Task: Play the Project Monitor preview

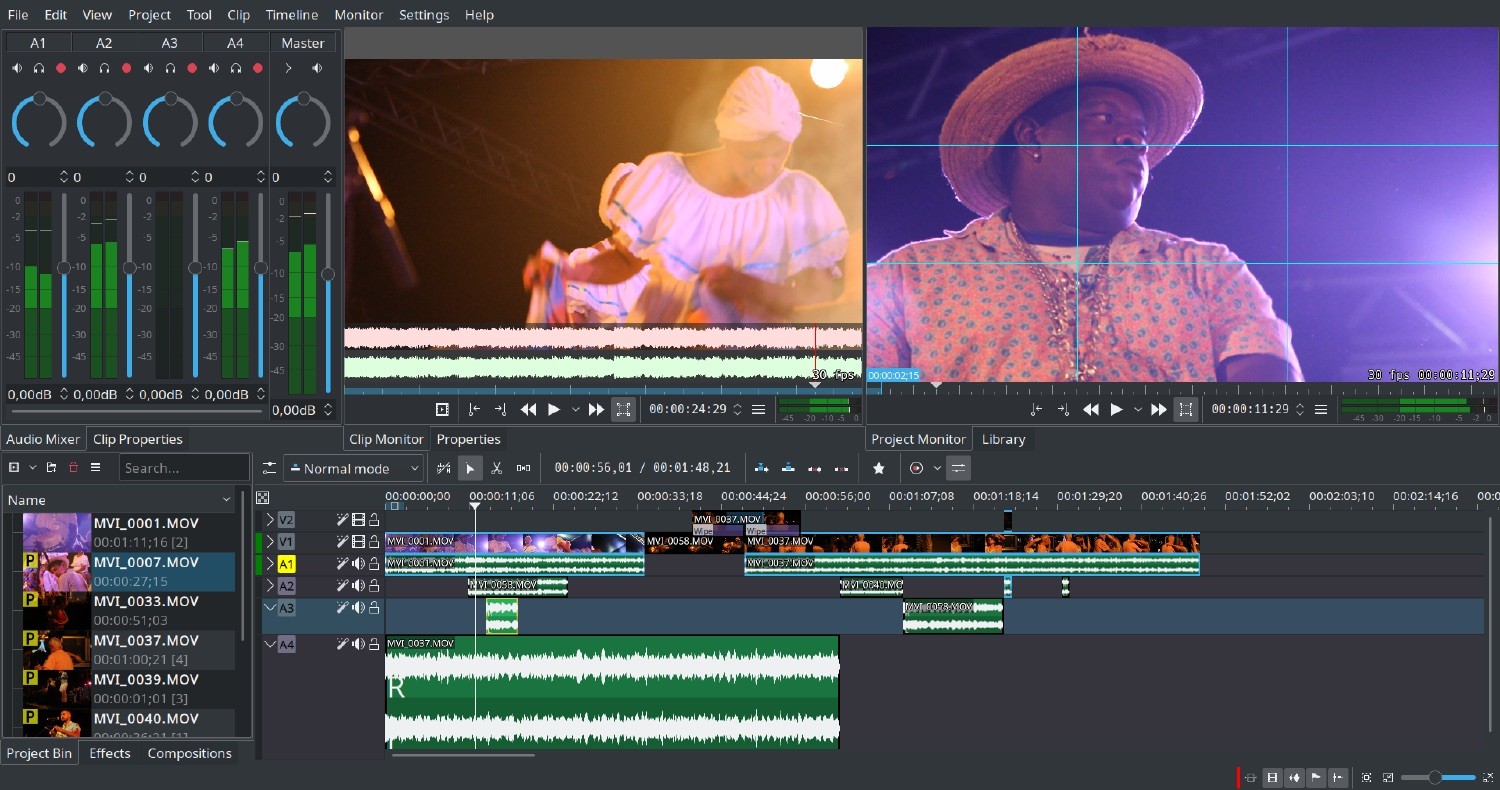Action: 1116,409
